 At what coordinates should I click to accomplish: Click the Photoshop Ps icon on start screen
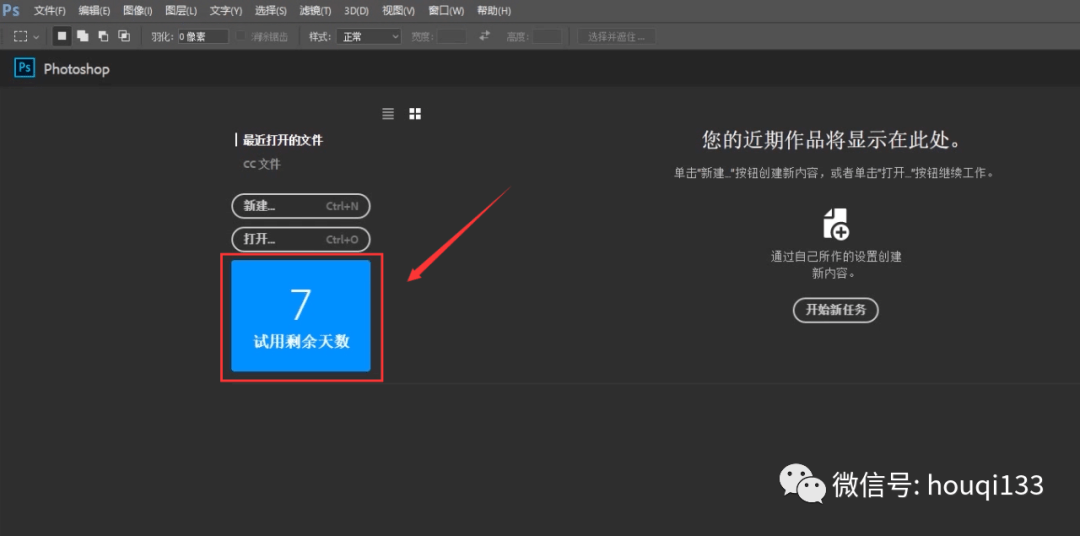(x=25, y=68)
